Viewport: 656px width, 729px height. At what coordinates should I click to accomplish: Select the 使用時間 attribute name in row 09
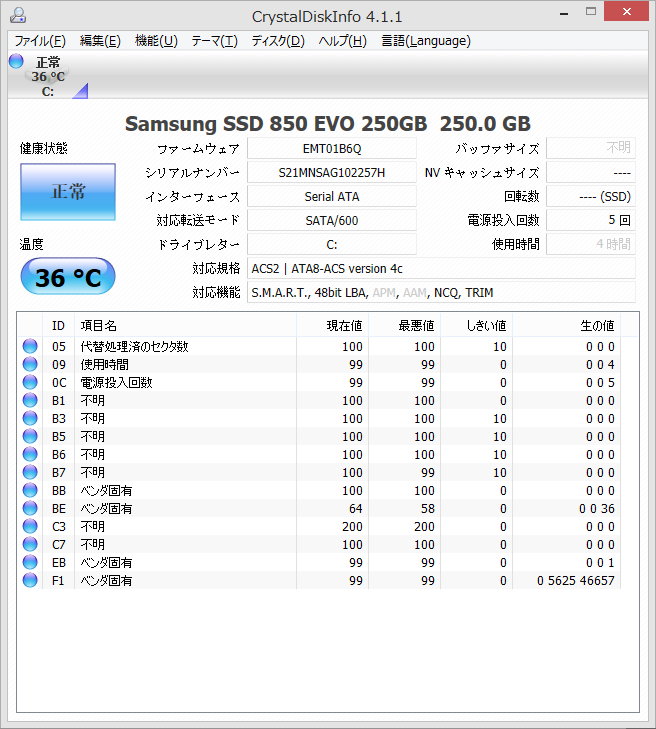click(105, 364)
